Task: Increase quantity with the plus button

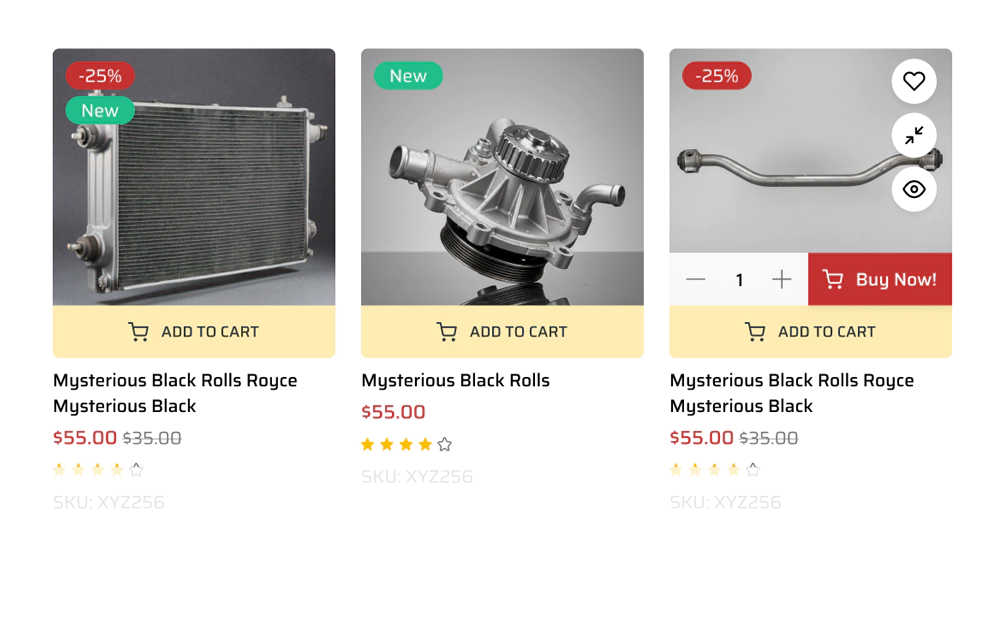Action: tap(781, 279)
